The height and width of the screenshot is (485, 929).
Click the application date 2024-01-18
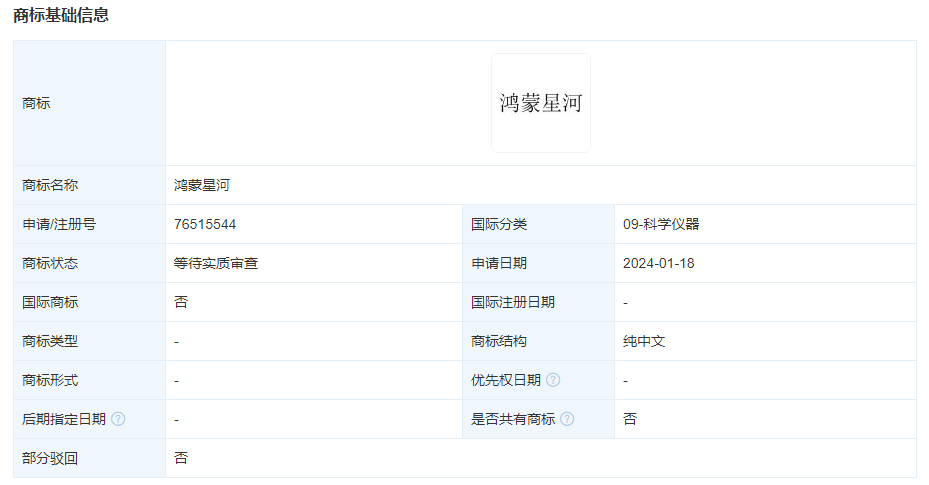click(658, 263)
